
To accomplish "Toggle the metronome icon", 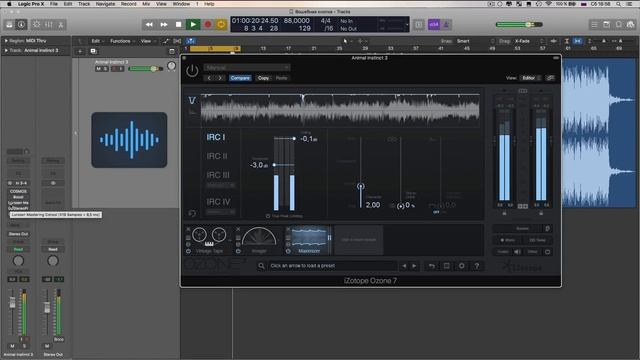I will [446, 24].
